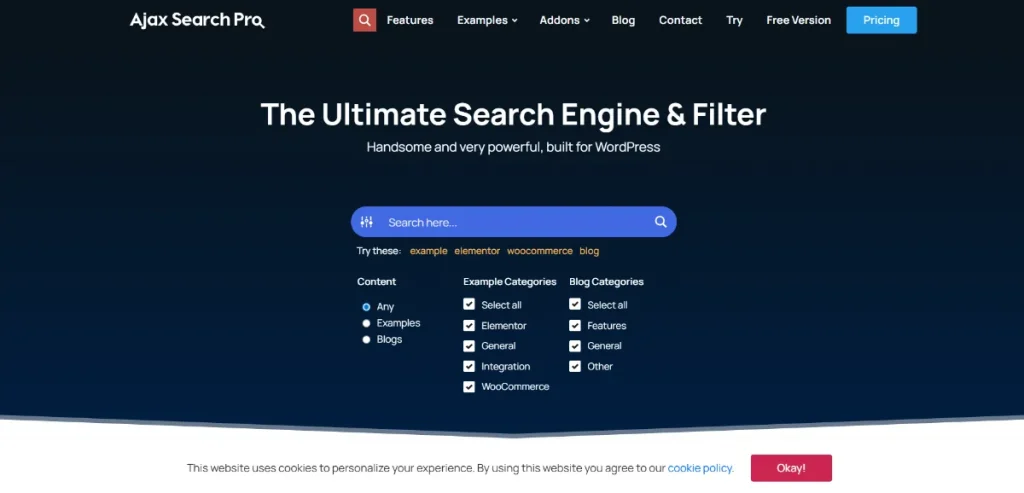Click the 'Content' filter heading text
Image resolution: width=1024 pixels, height=493 pixels.
coord(376,281)
